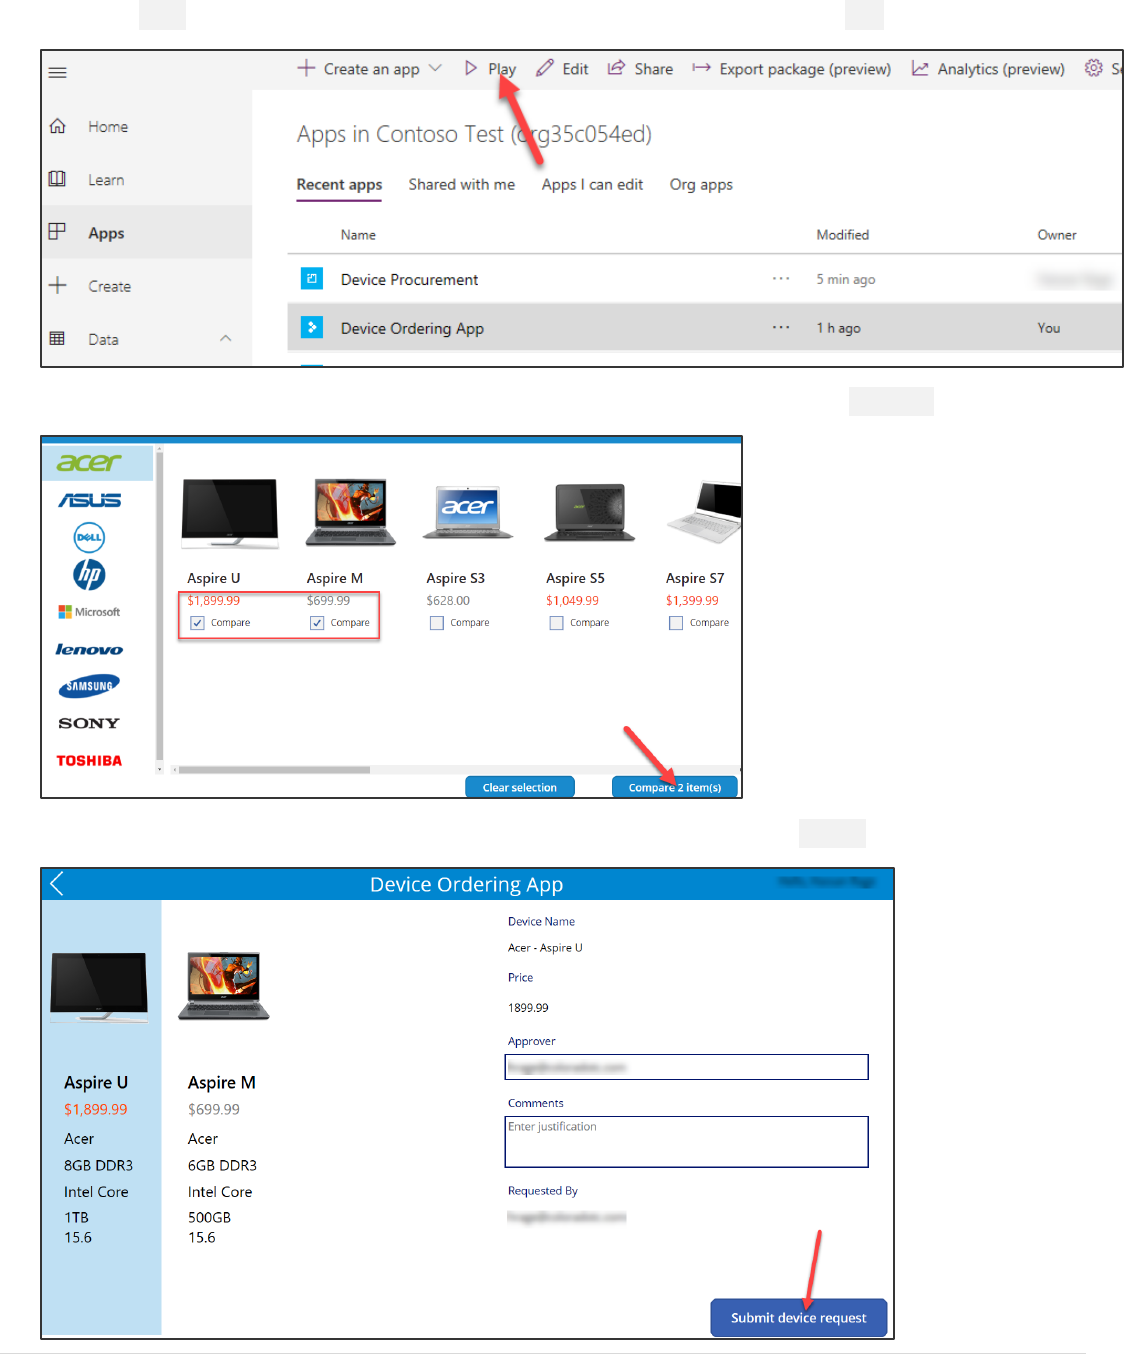Uncheck Compare for Aspire M
The height and width of the screenshot is (1354, 1124).
click(317, 623)
